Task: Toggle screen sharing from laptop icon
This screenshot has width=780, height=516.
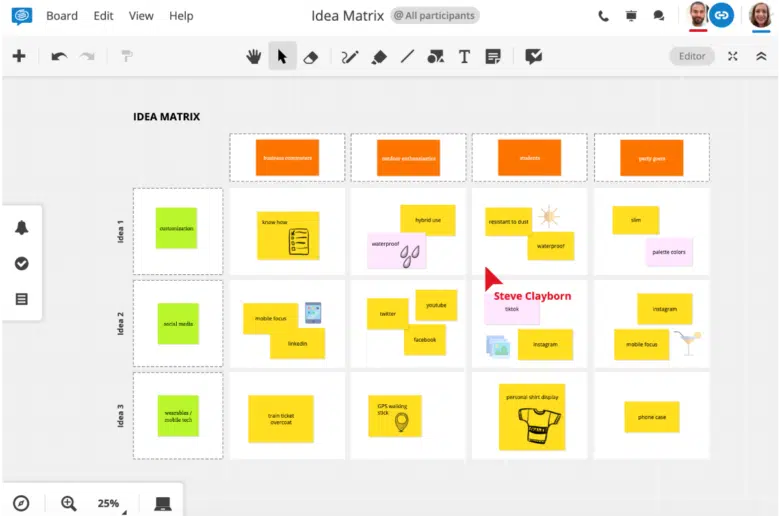Action: pos(163,503)
